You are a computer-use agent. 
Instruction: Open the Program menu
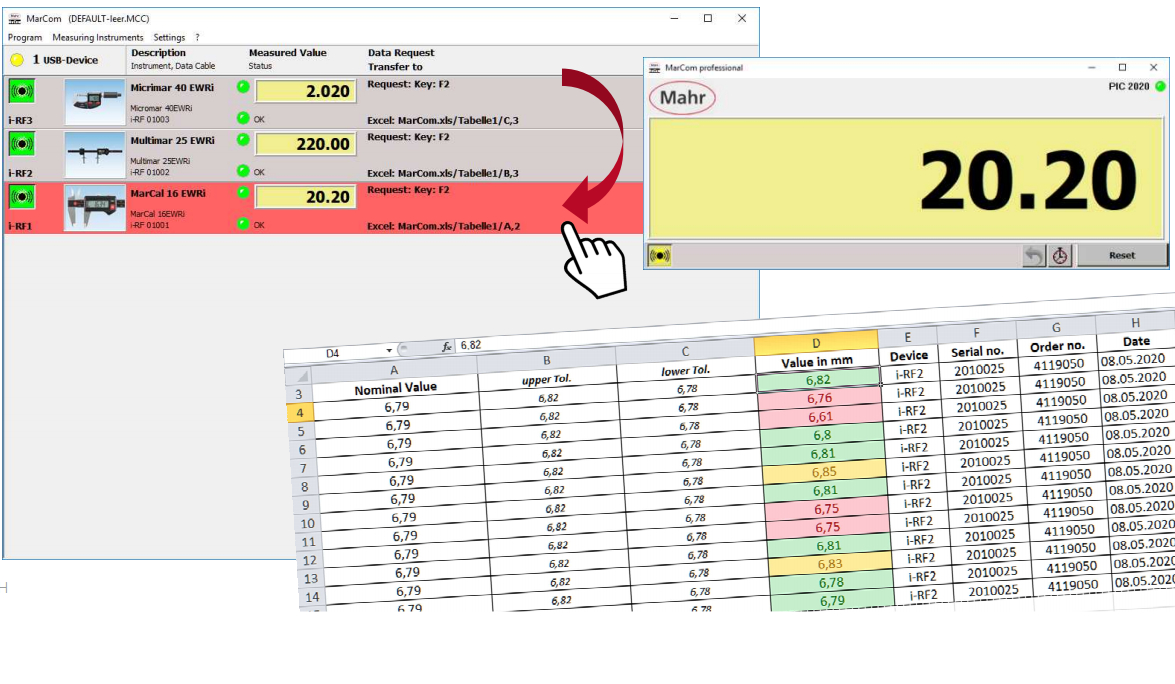(25, 38)
